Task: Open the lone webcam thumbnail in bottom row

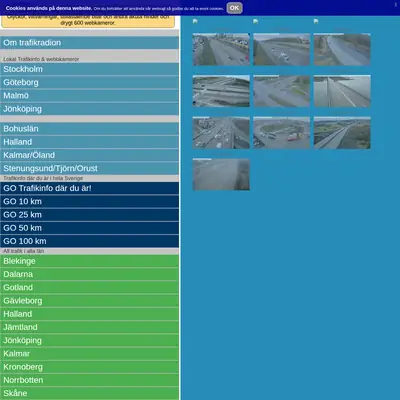Action: [221, 174]
